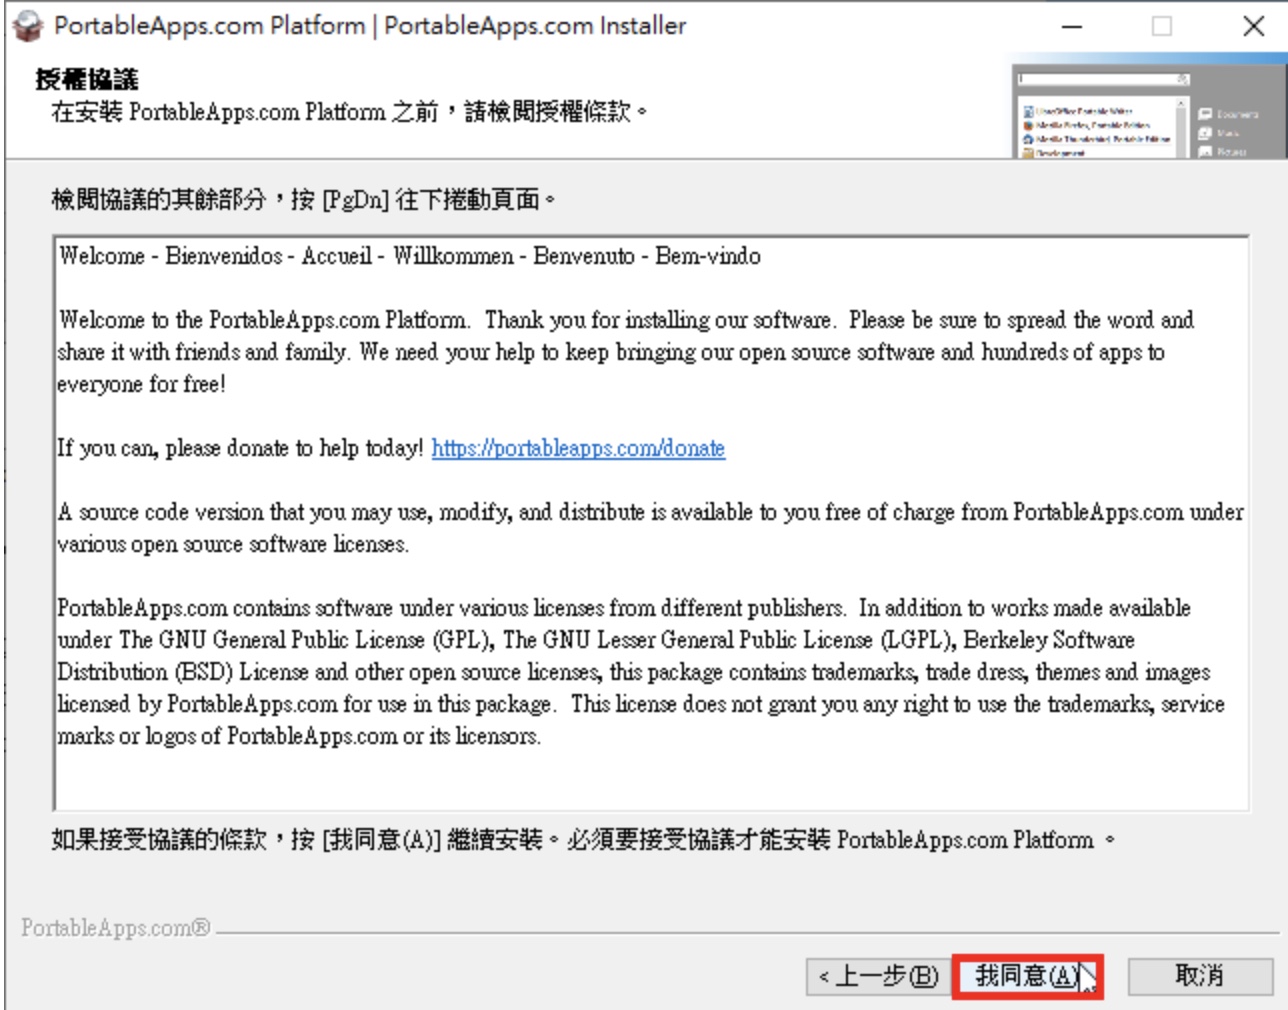Click the 'Welcome - Bienvenidos - Accueil' line
1288x1010 pixels.
click(409, 256)
